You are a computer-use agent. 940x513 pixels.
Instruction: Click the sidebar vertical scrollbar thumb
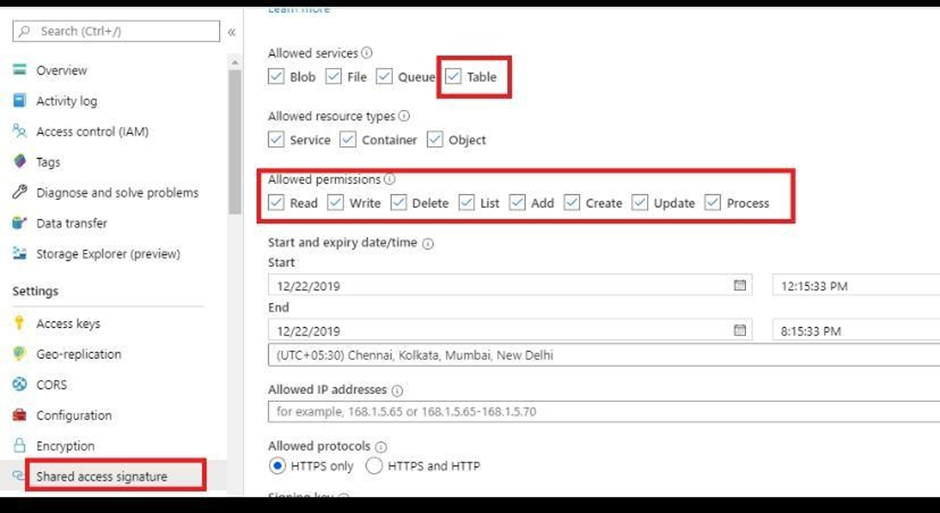coord(234,141)
